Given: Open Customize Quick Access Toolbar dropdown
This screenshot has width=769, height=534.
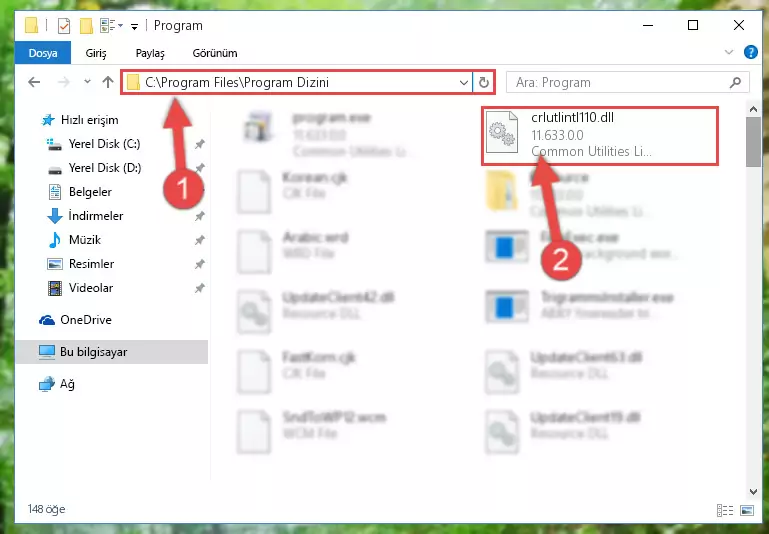Looking at the screenshot, I should [134, 26].
